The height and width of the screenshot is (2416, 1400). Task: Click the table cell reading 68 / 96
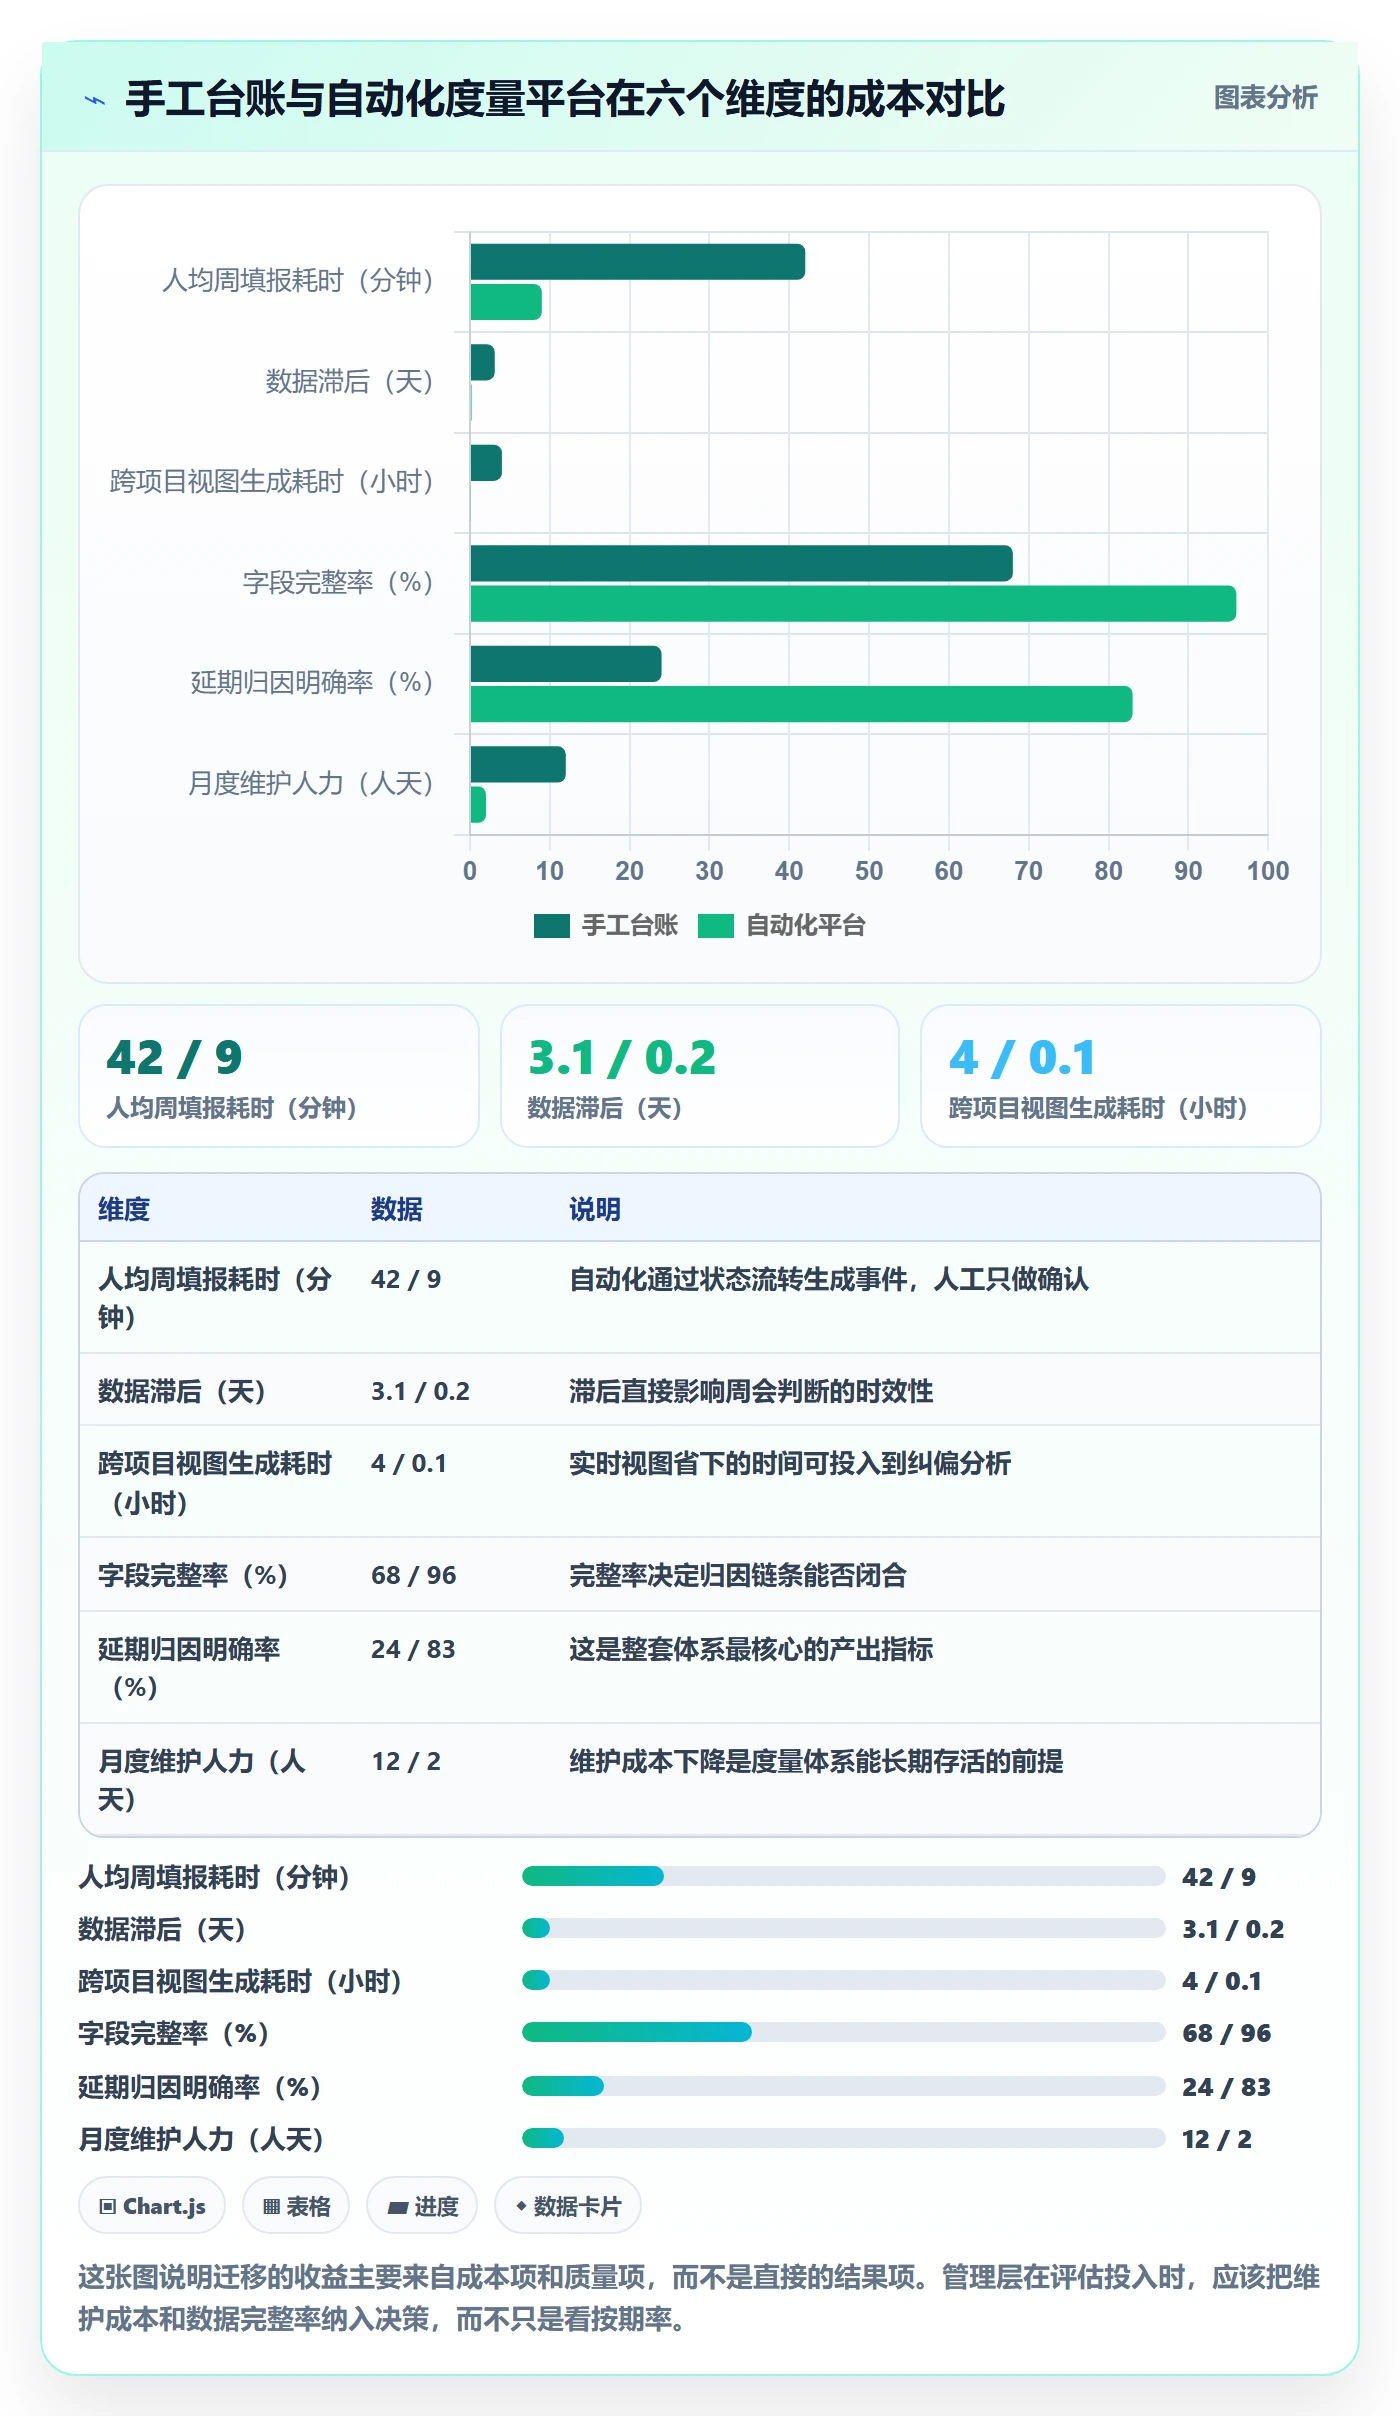coord(413,1575)
